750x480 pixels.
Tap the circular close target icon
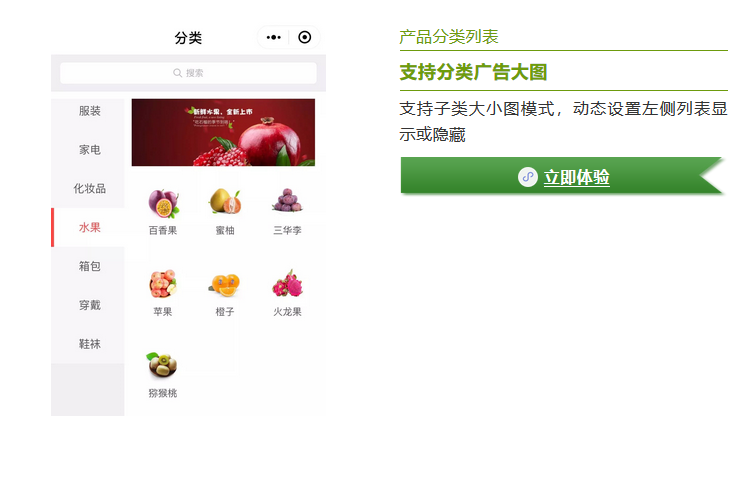(x=305, y=37)
